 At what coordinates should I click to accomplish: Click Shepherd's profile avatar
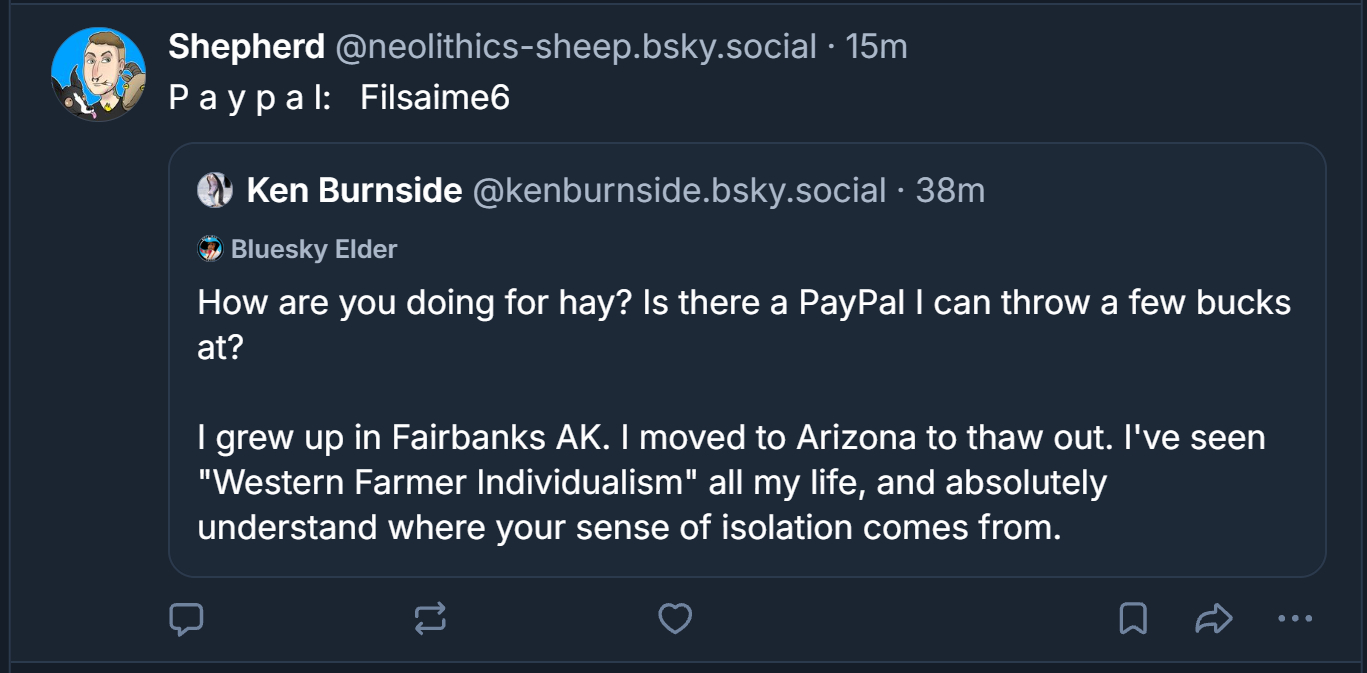click(x=98, y=75)
